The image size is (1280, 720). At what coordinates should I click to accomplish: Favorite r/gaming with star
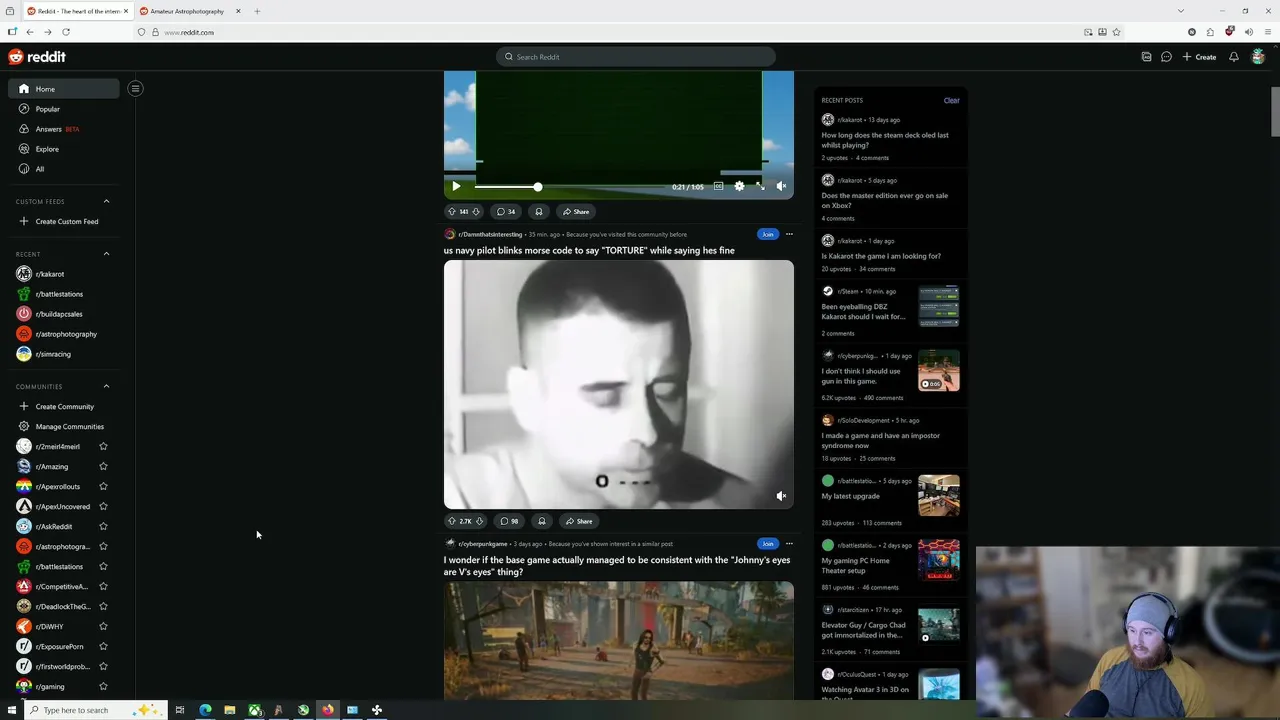point(103,686)
